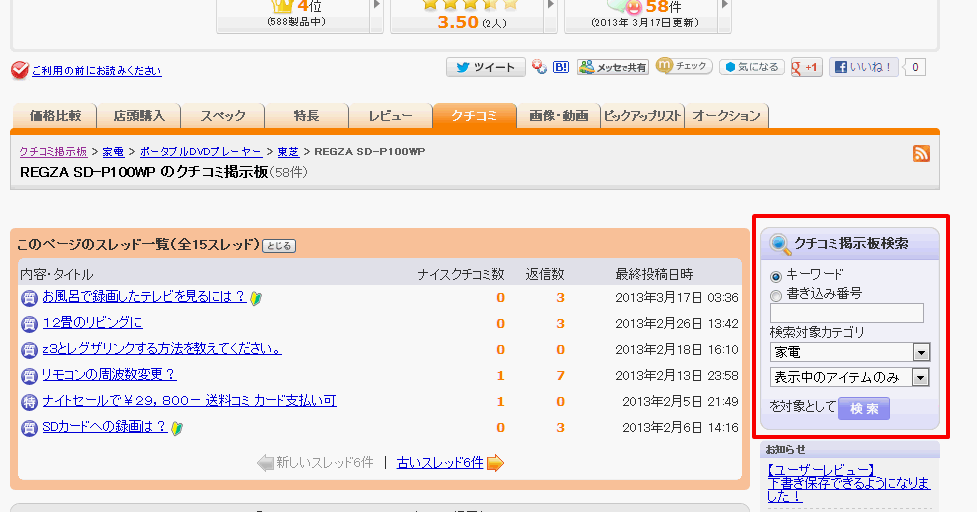This screenshot has width=977, height=512.
Task: Go to 古いスレッド6件 link
Action: 440,463
